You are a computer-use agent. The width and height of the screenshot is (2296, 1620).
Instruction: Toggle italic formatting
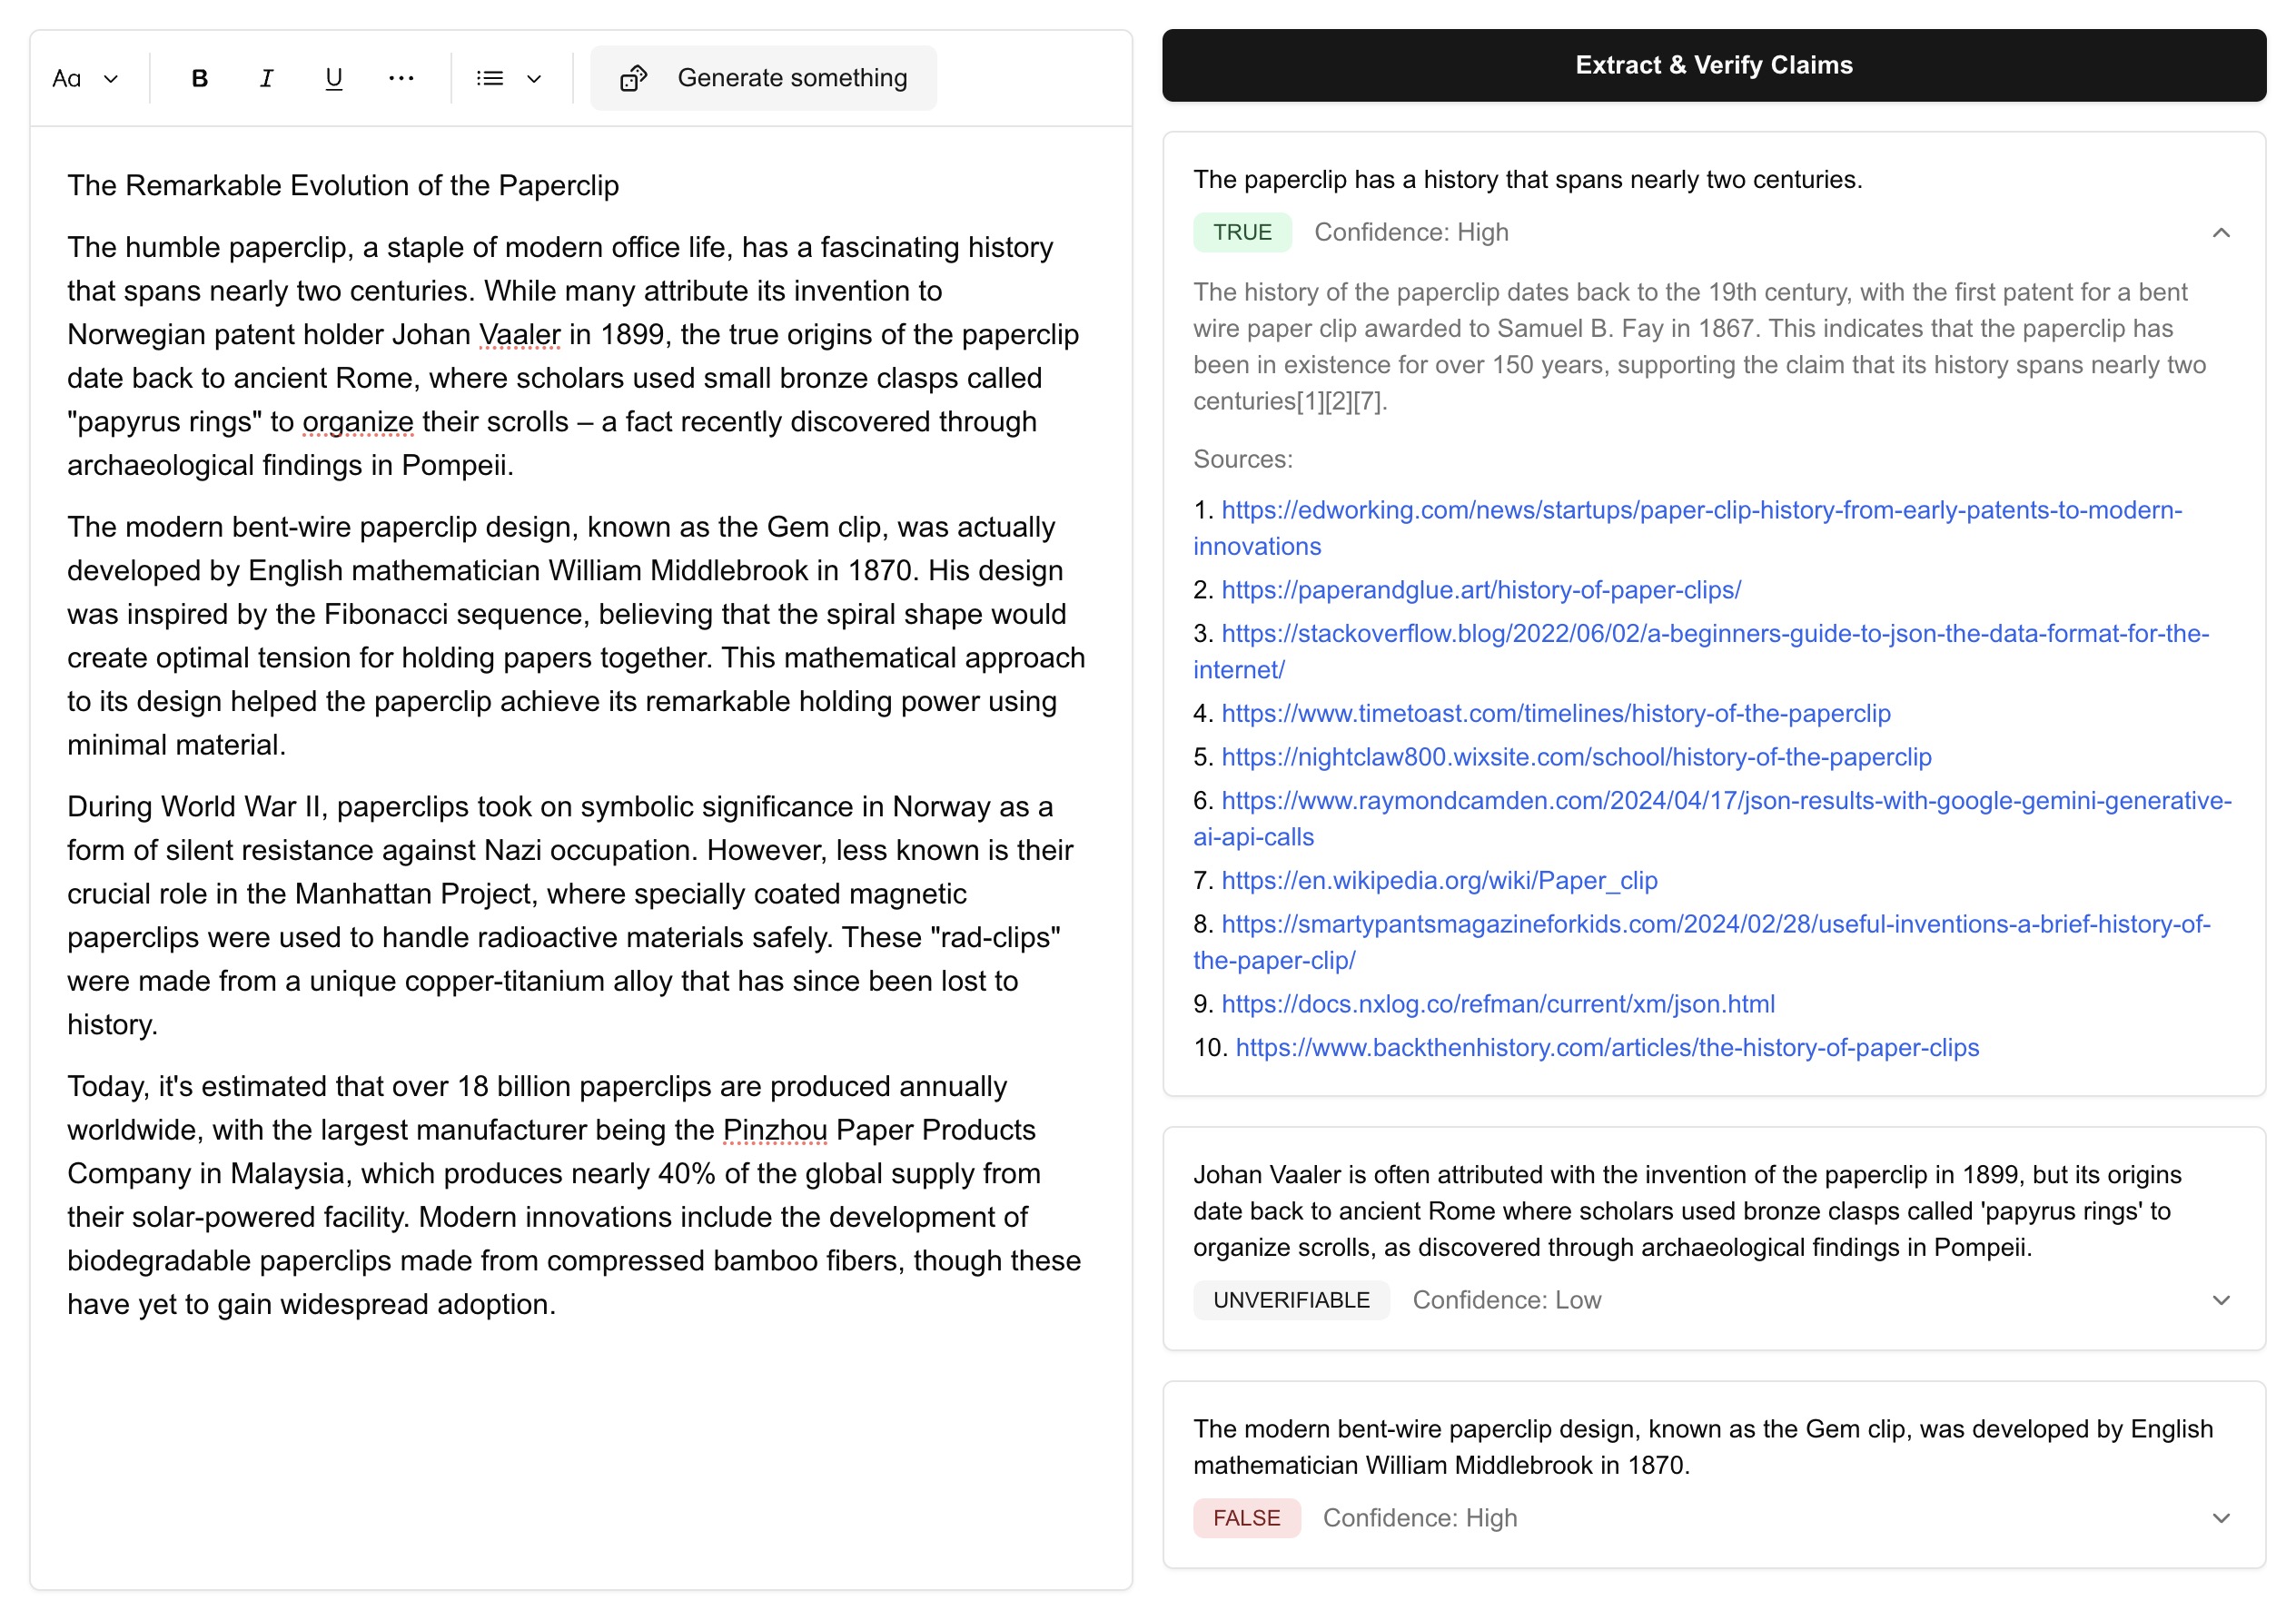[x=266, y=78]
